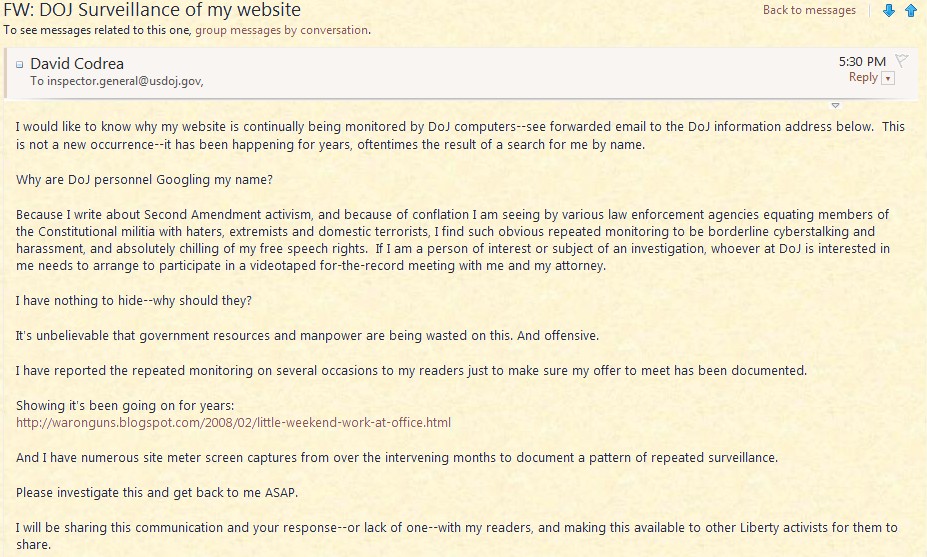Click Back to messages
Image resolution: width=927 pixels, height=557 pixels.
point(809,10)
